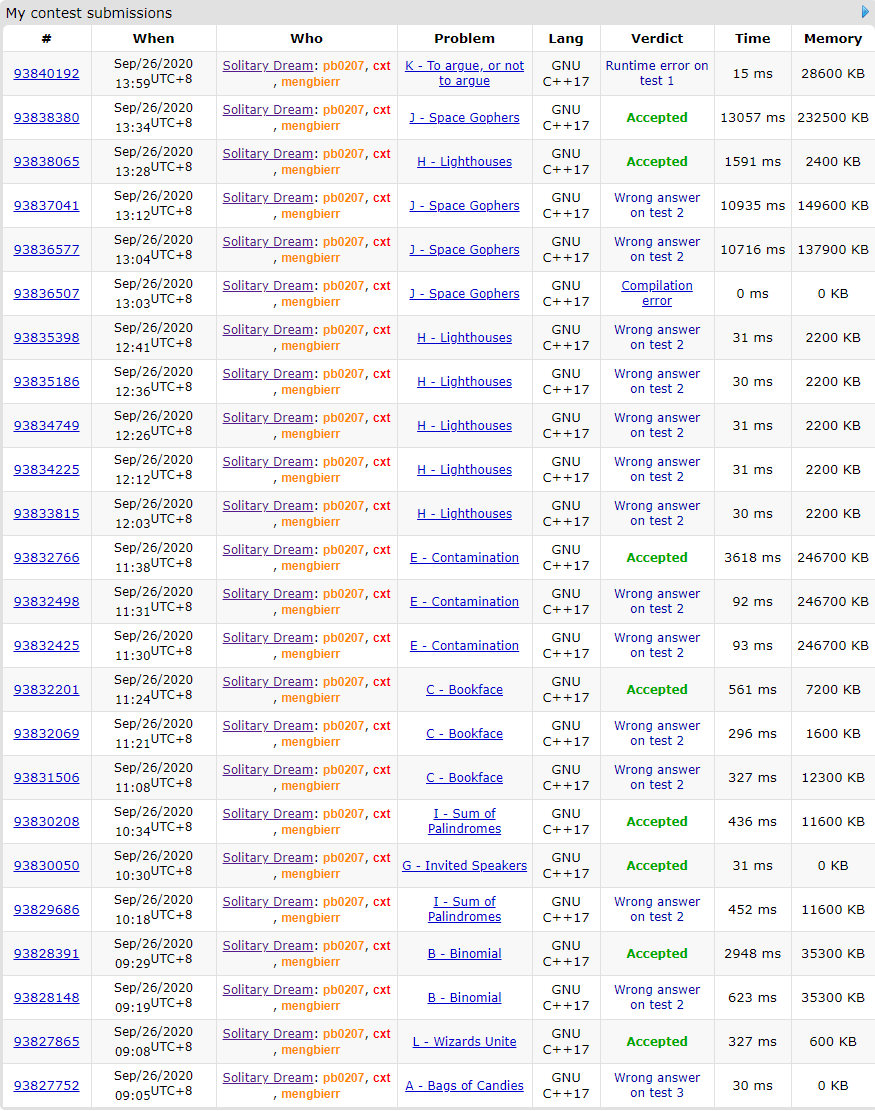The width and height of the screenshot is (875, 1111).
Task: View the Wrong answer on test 3 verdict
Action: point(657,1085)
